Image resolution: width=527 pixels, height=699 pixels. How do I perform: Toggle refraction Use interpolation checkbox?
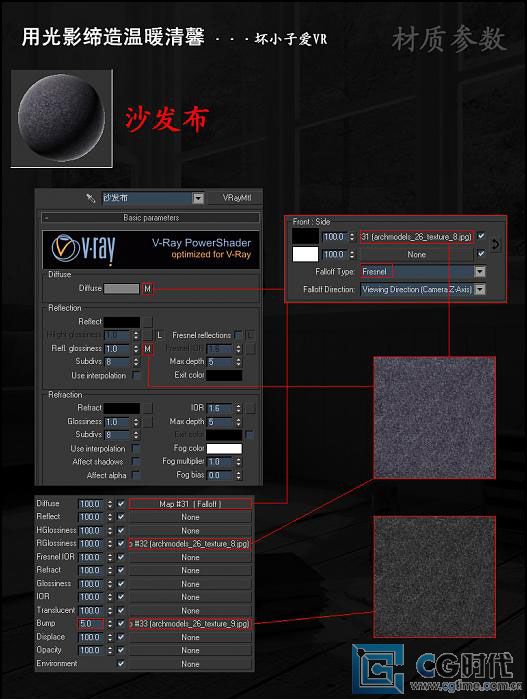pyautogui.click(x=136, y=448)
